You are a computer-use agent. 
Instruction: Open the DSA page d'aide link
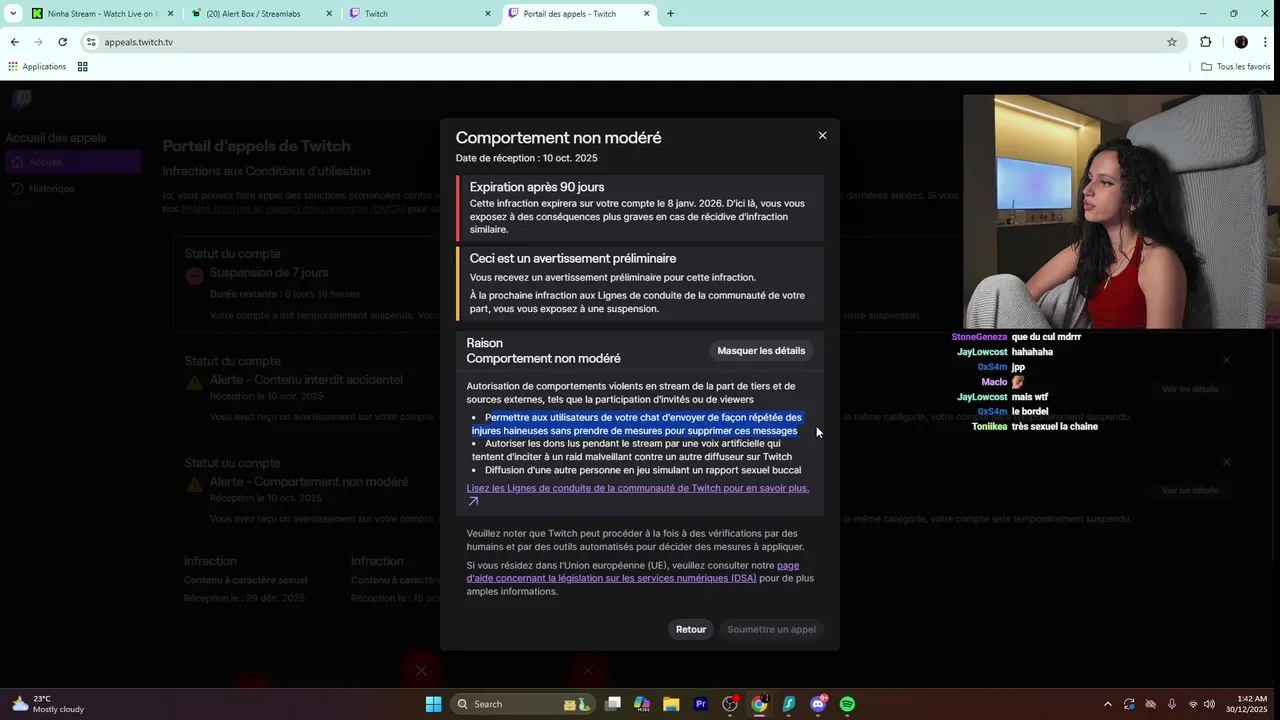tap(632, 572)
